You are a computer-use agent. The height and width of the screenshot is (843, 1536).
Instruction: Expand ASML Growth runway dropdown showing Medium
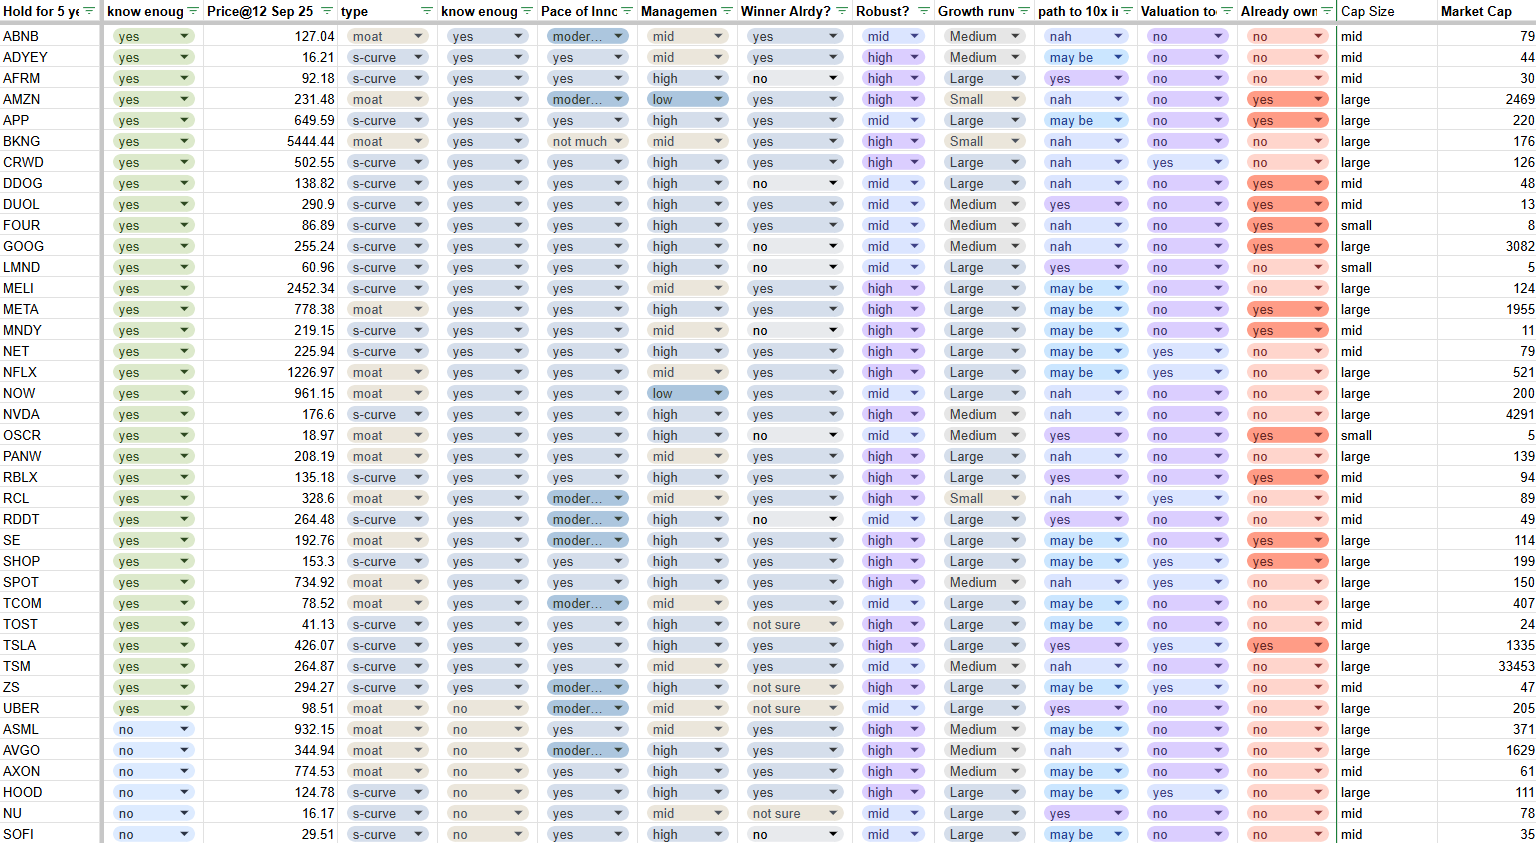[1015, 729]
